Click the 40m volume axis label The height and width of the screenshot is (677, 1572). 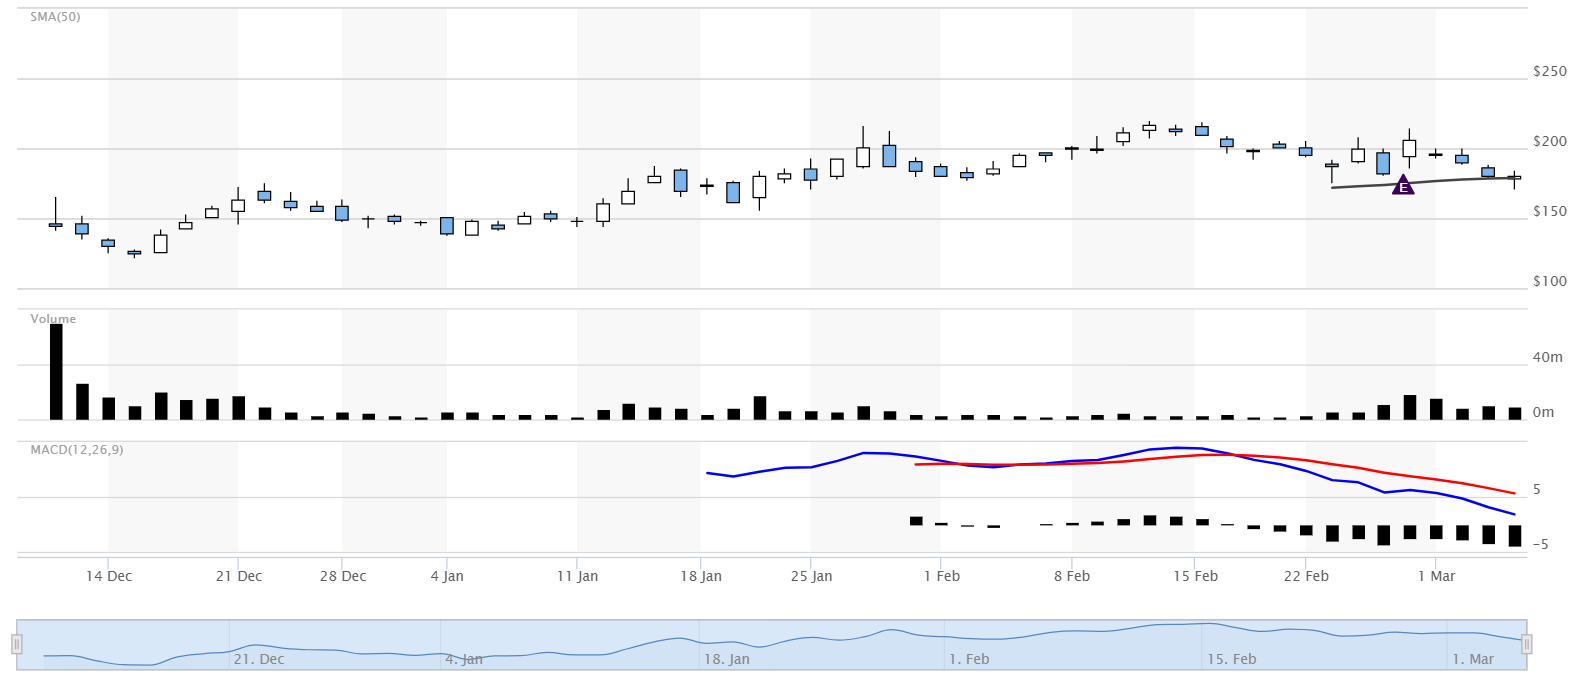click(1547, 357)
